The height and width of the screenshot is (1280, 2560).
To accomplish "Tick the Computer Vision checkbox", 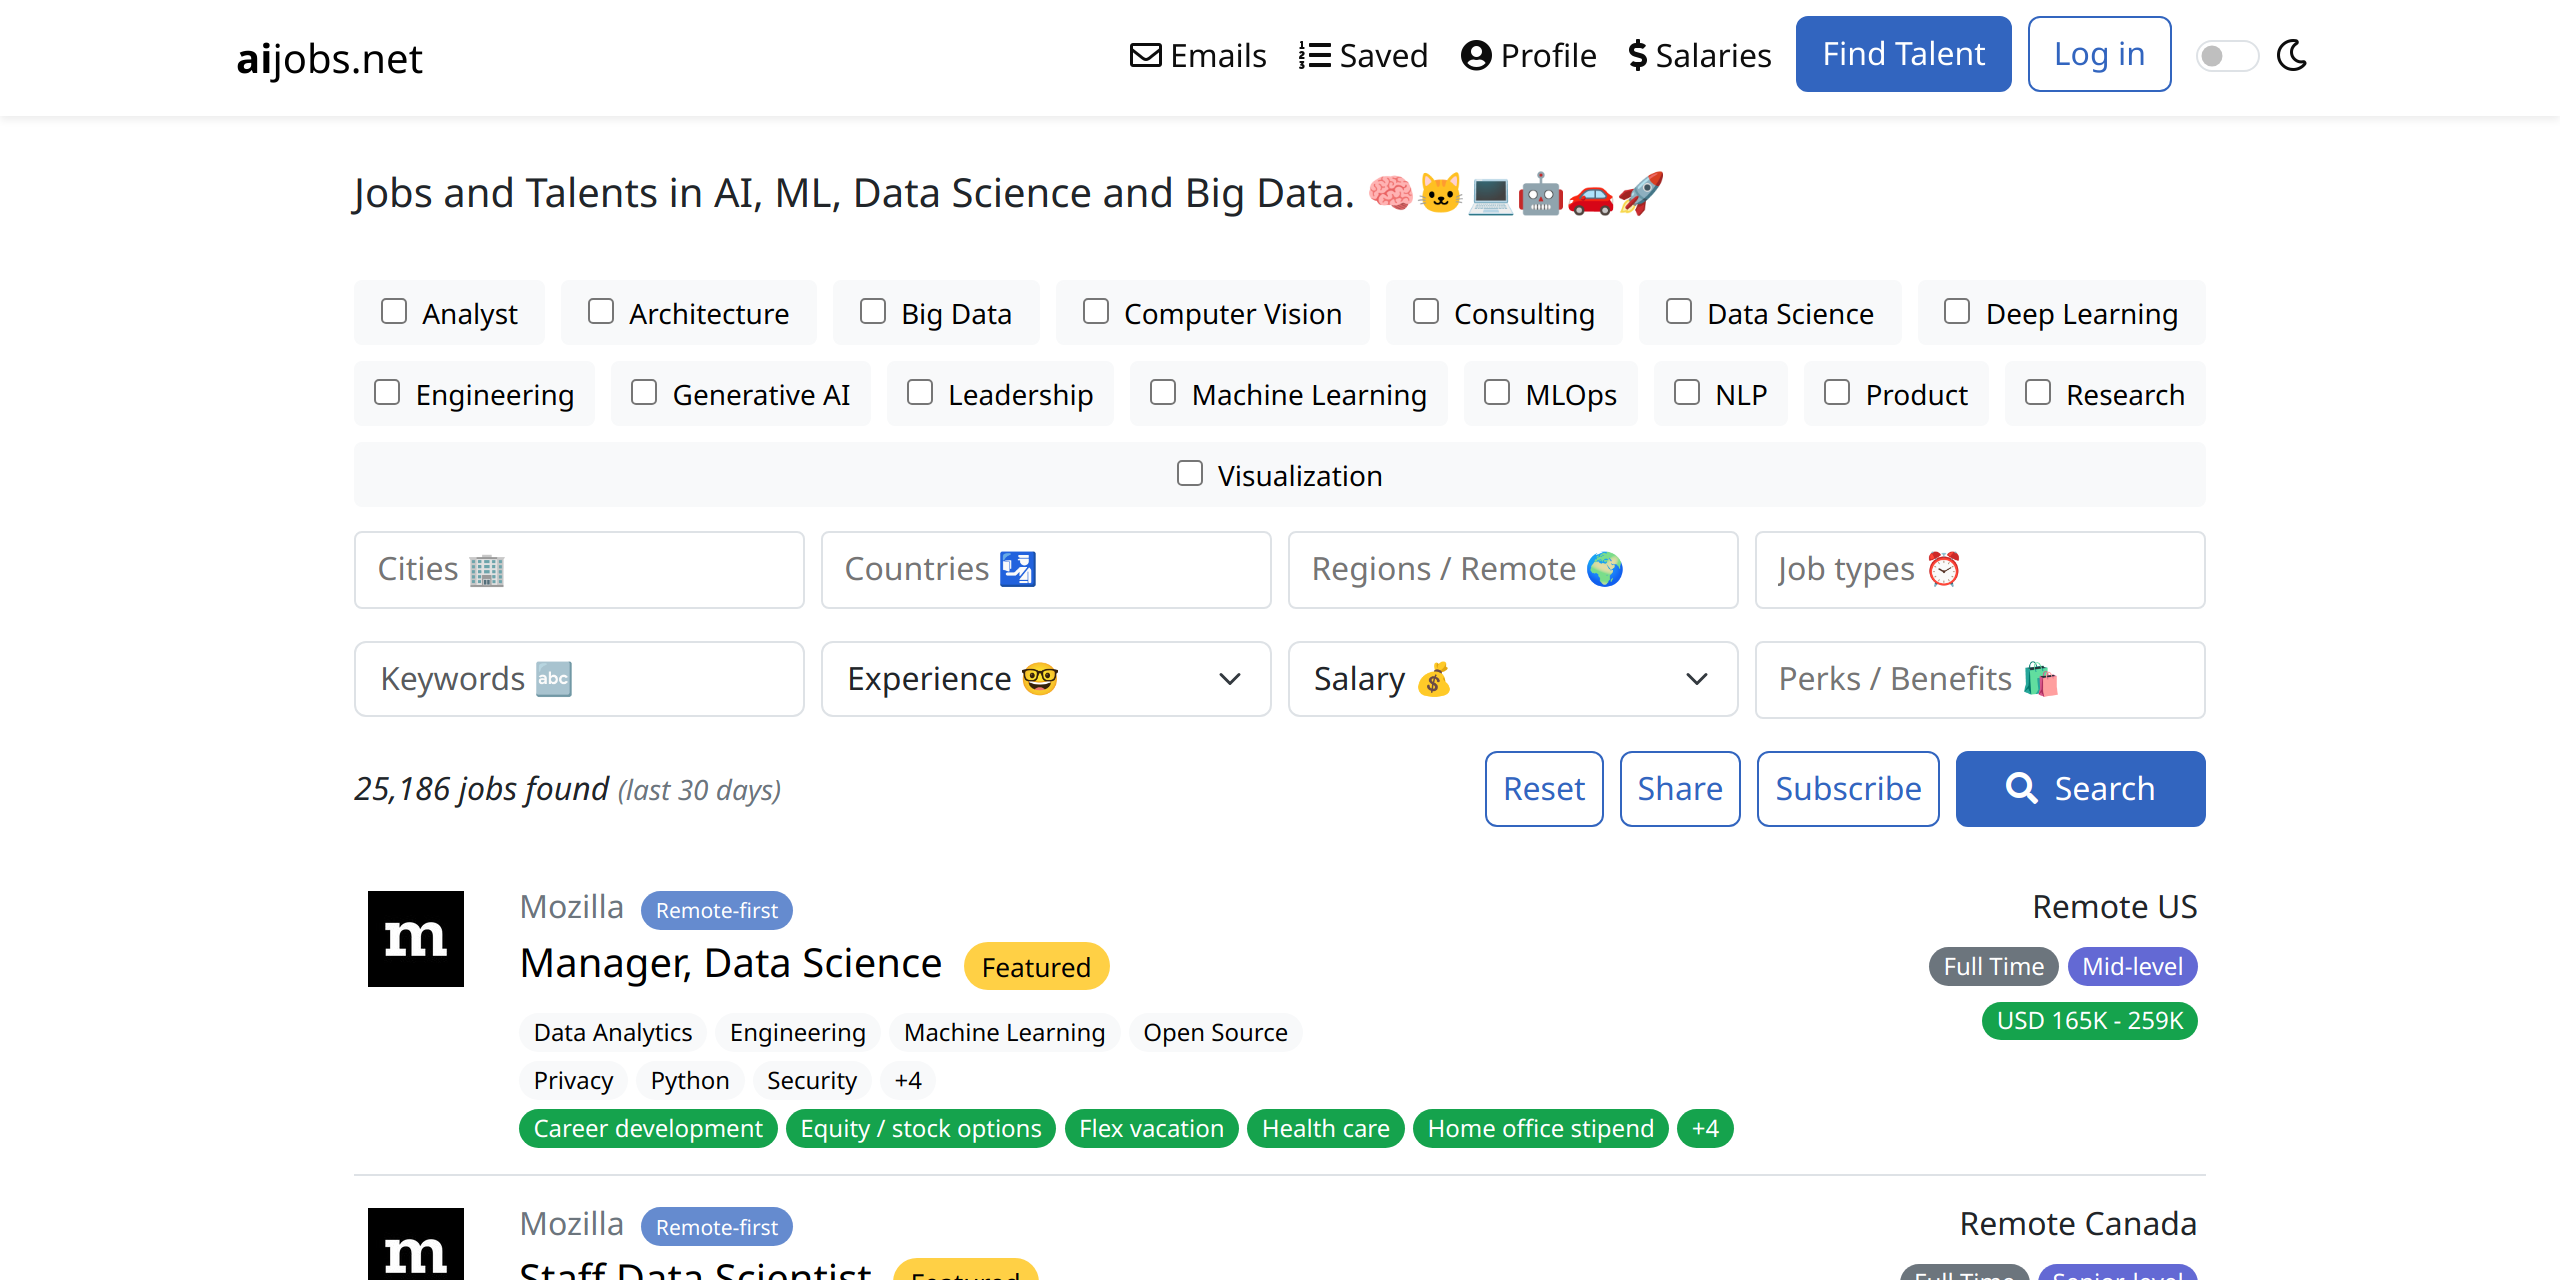I will [x=1096, y=312].
